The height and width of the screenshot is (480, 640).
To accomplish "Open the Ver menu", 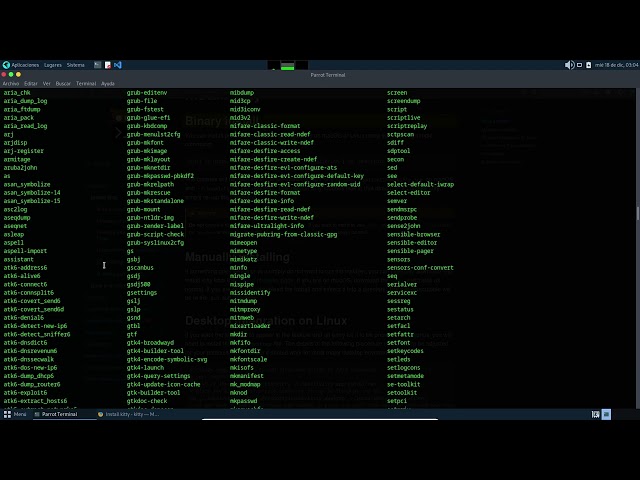I will [x=47, y=84].
